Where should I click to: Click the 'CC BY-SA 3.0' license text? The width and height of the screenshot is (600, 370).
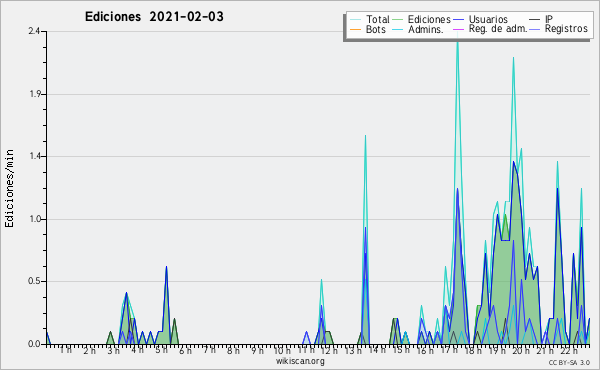click(x=569, y=362)
